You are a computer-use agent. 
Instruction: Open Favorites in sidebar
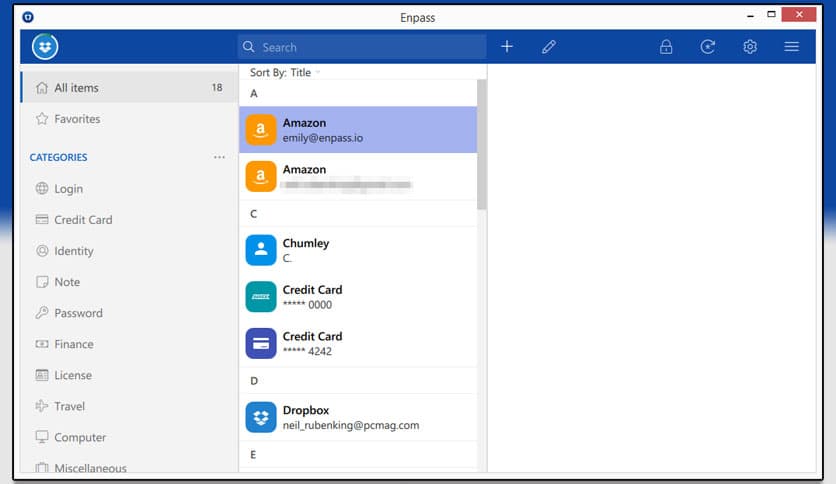(129, 119)
